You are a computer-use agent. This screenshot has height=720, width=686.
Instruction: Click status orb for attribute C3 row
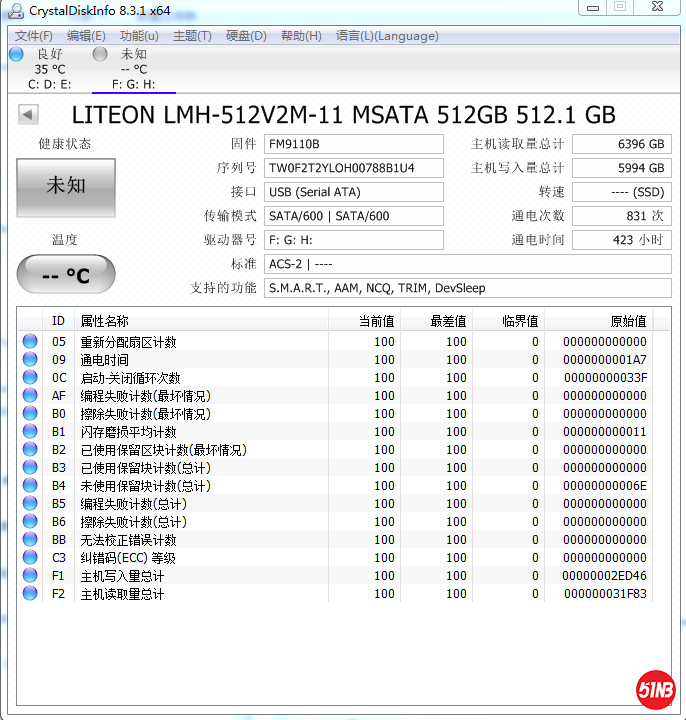pyautogui.click(x=30, y=558)
